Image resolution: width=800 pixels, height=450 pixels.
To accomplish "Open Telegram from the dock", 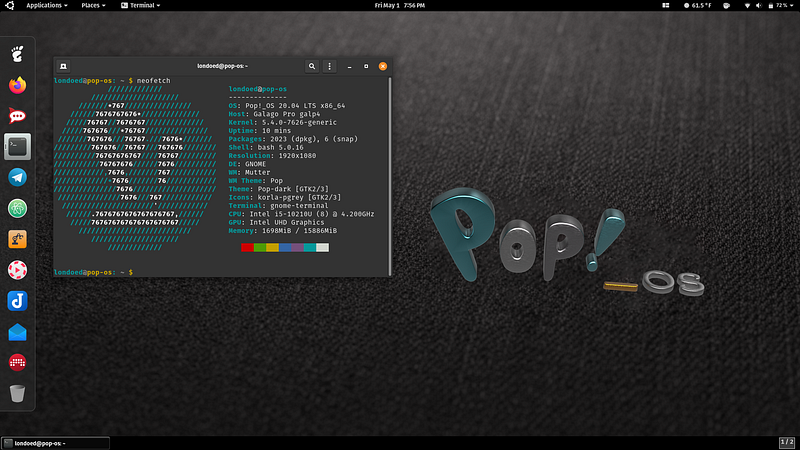I will [x=17, y=177].
